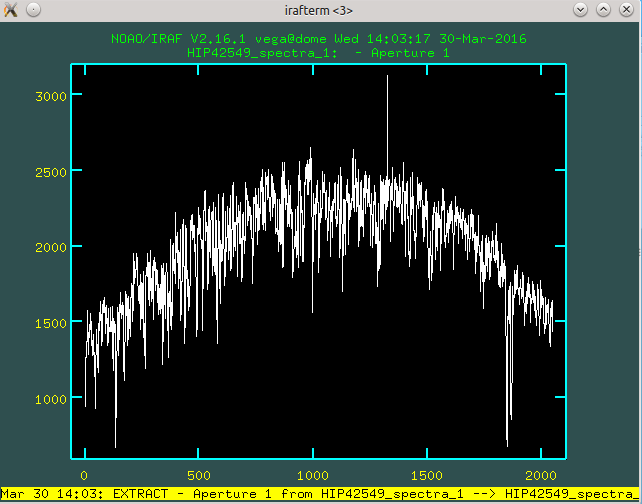The image size is (642, 504).
Task: Open the X window menu icon
Action: coord(11,9)
